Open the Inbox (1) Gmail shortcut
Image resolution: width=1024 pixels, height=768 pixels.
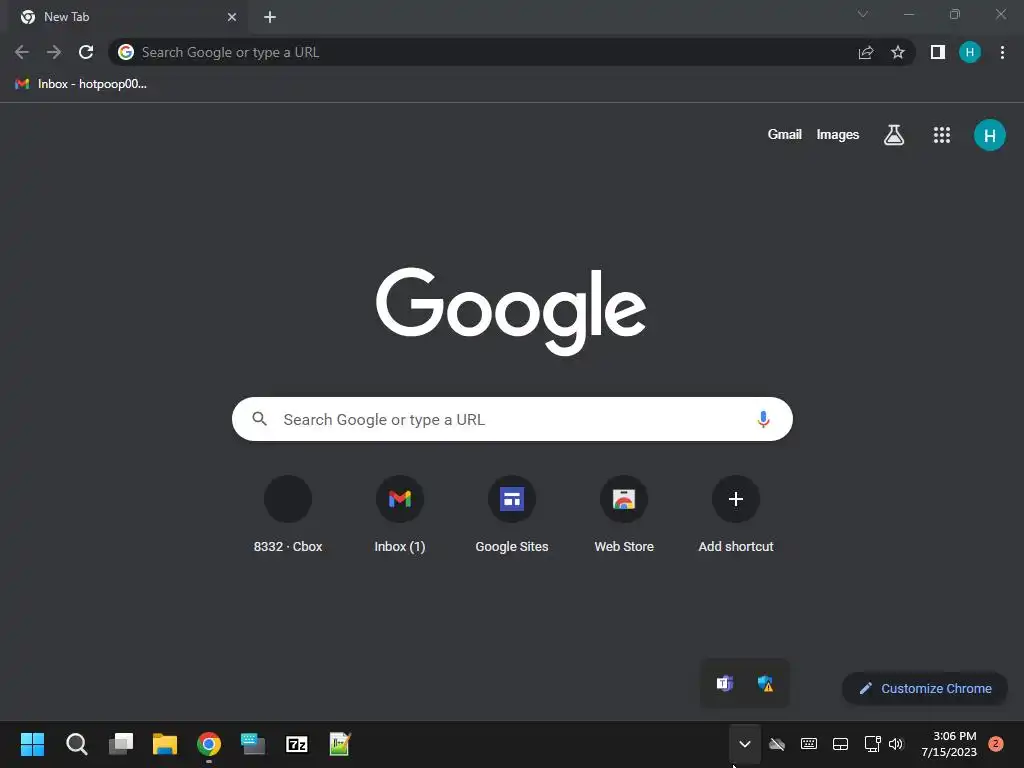pyautogui.click(x=400, y=515)
